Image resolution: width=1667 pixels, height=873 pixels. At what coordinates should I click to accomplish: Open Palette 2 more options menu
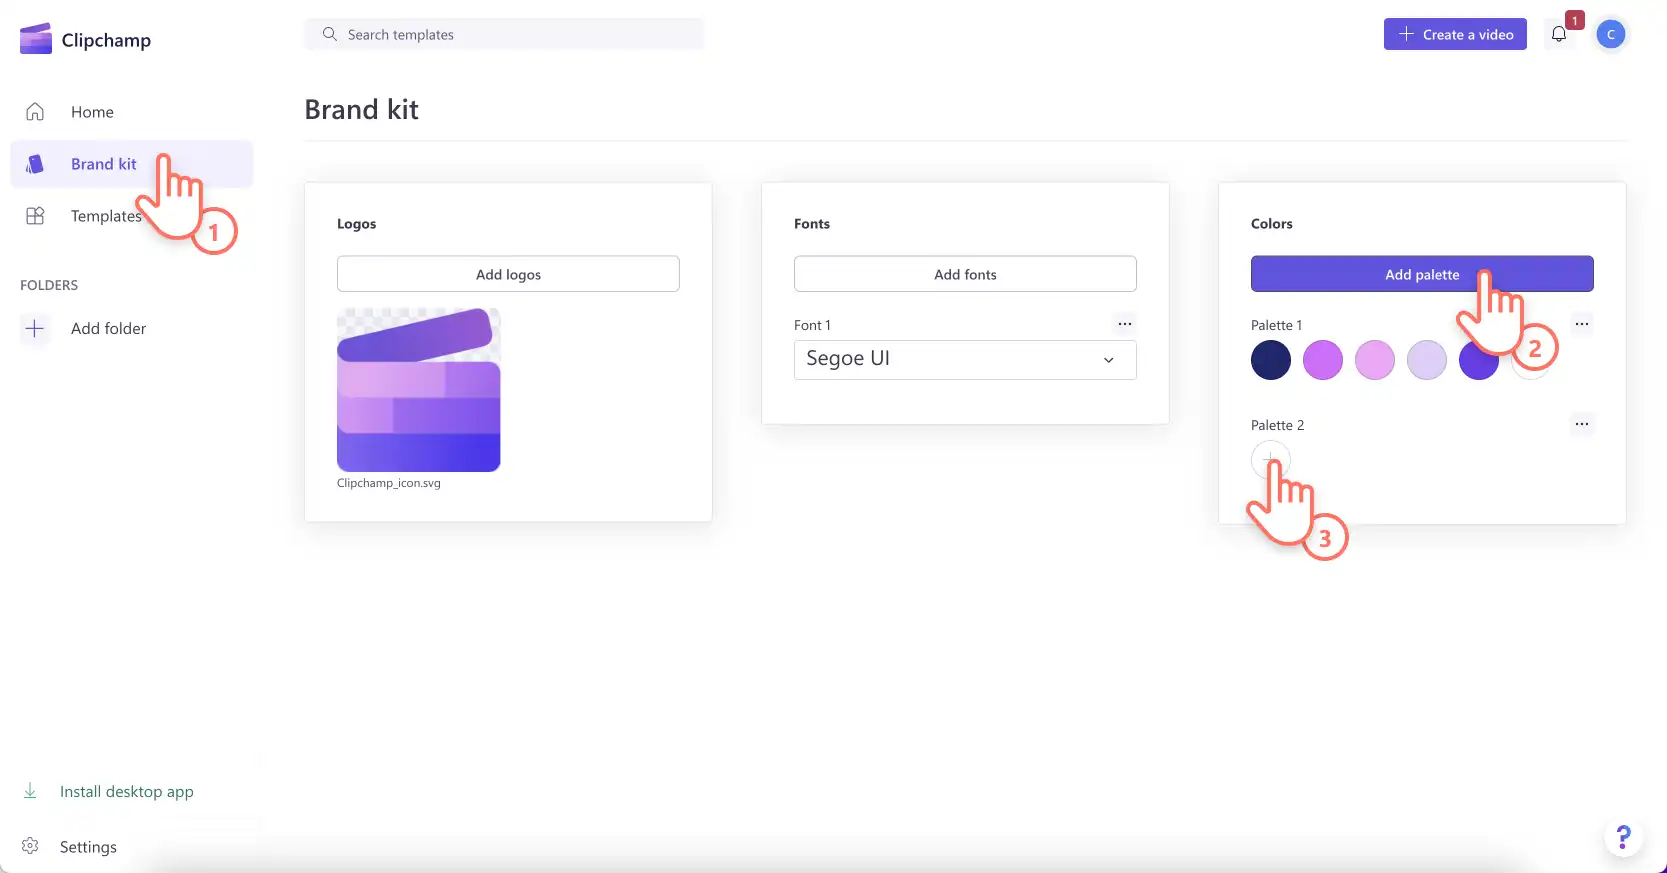1582,424
